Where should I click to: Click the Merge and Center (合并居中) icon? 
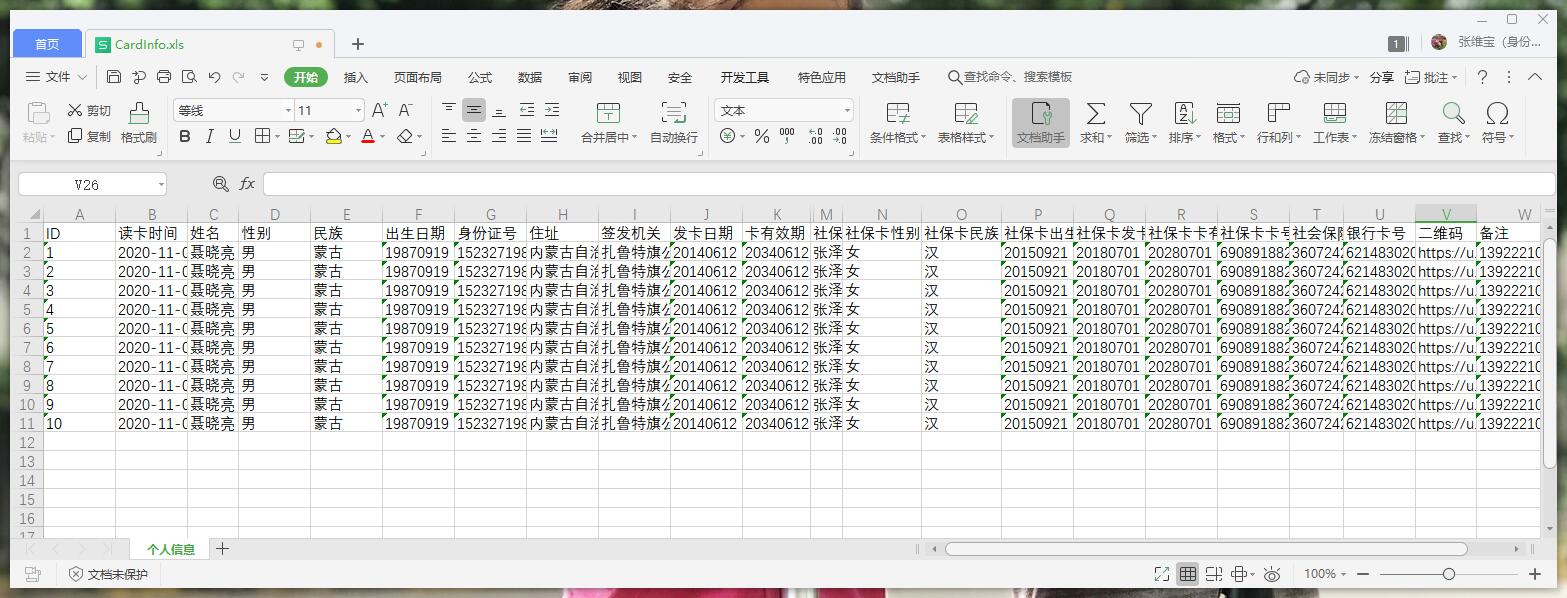coord(608,113)
